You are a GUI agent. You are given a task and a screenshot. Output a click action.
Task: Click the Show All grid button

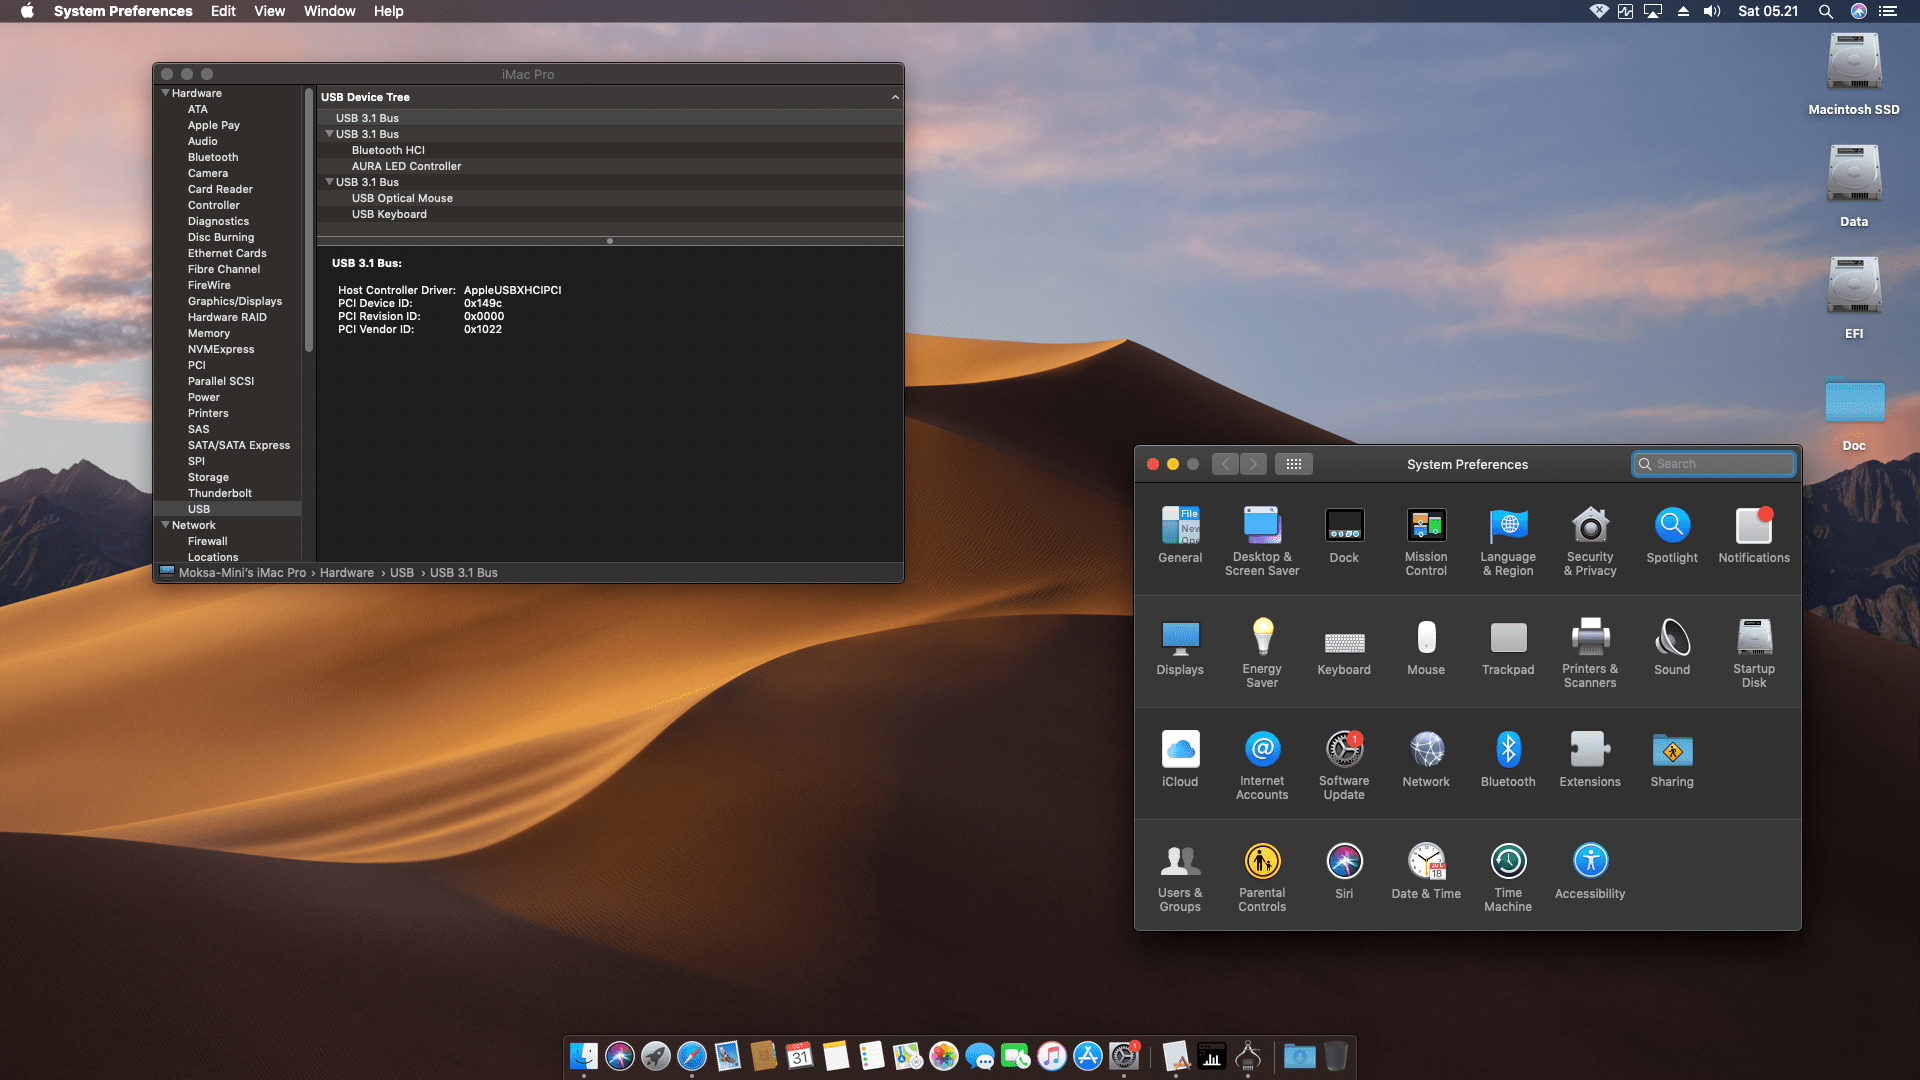[x=1293, y=464]
